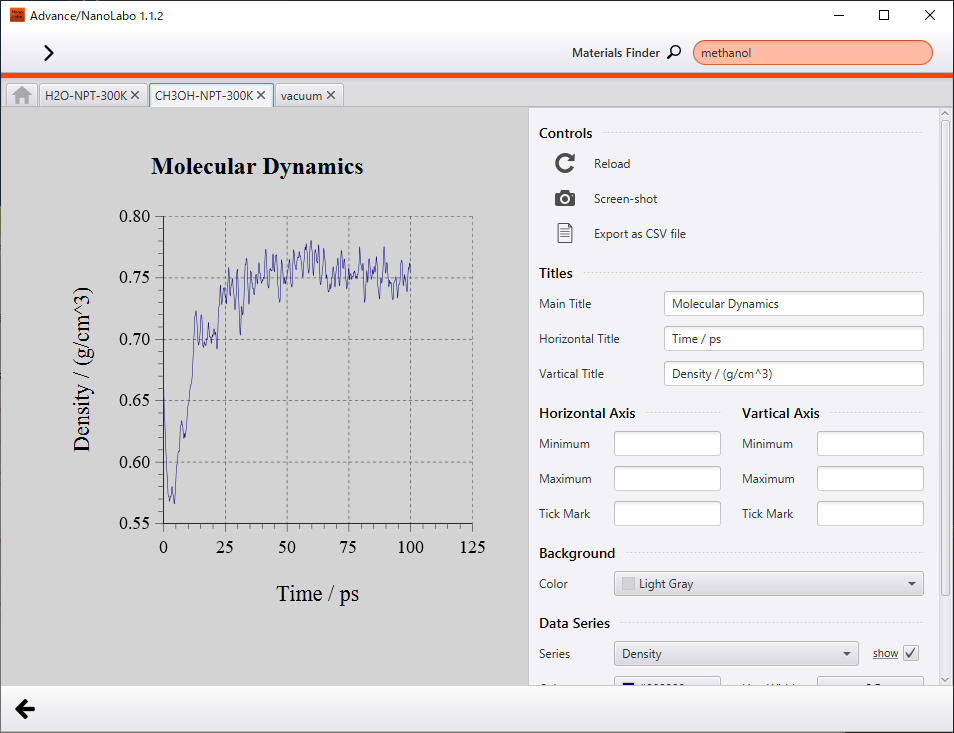Click the settings panel scrollbar
Image resolution: width=954 pixels, height=733 pixels.
945,358
